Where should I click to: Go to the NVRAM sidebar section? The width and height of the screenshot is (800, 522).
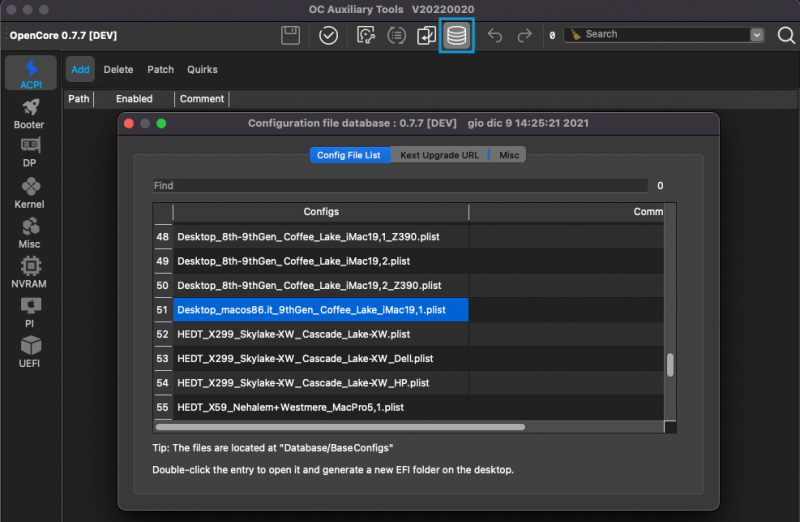[29, 273]
